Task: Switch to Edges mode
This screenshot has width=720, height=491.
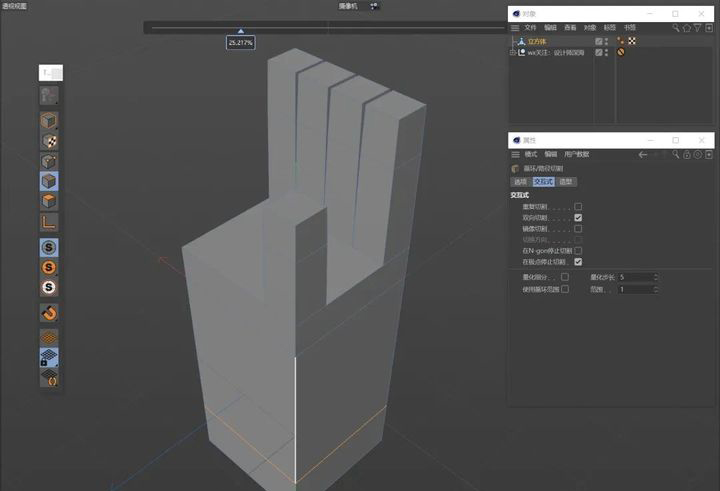Action: click(49, 181)
